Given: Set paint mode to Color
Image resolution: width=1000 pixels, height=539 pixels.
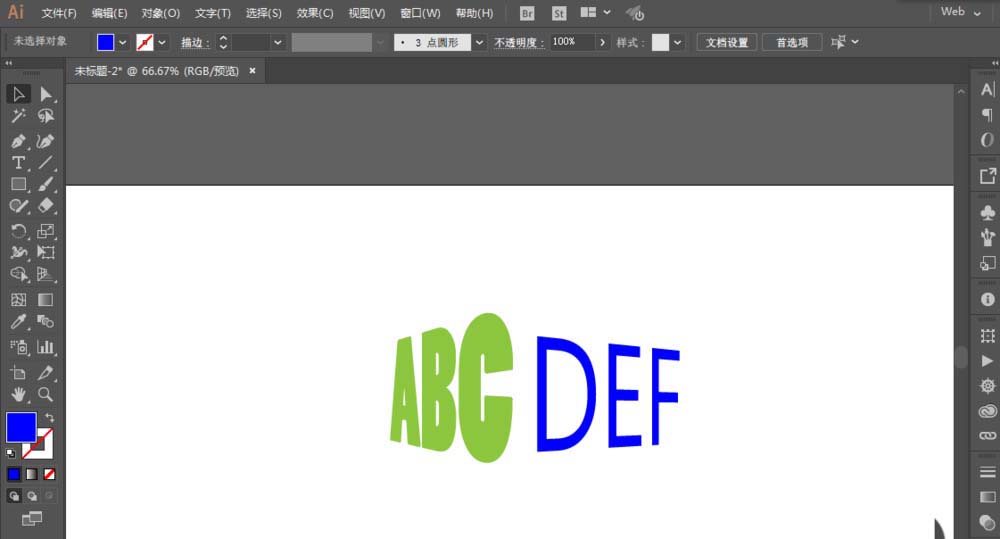Looking at the screenshot, I should [14, 474].
